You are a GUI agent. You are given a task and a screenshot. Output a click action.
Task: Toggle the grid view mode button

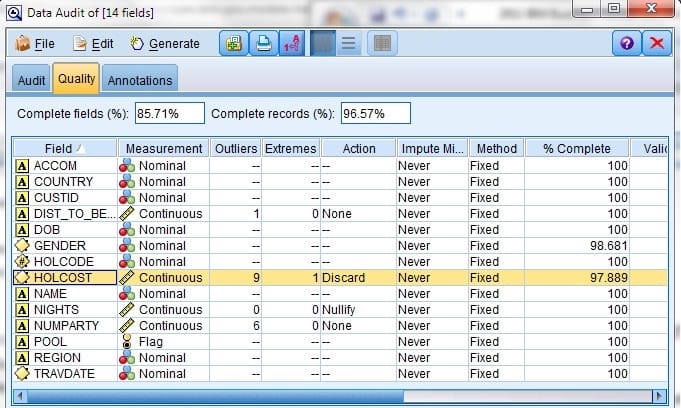[x=322, y=44]
